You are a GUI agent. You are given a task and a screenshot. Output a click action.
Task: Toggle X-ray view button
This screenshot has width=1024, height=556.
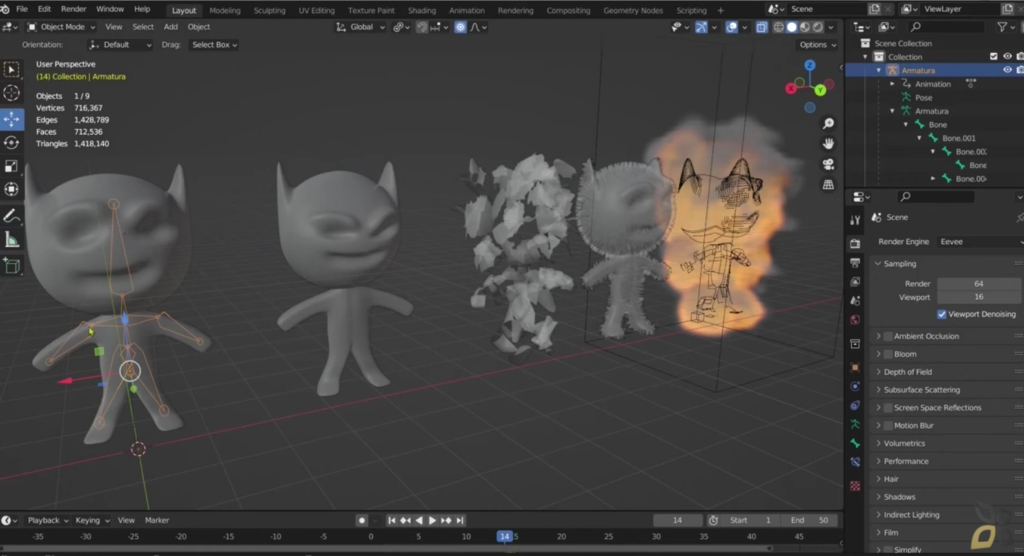761,27
